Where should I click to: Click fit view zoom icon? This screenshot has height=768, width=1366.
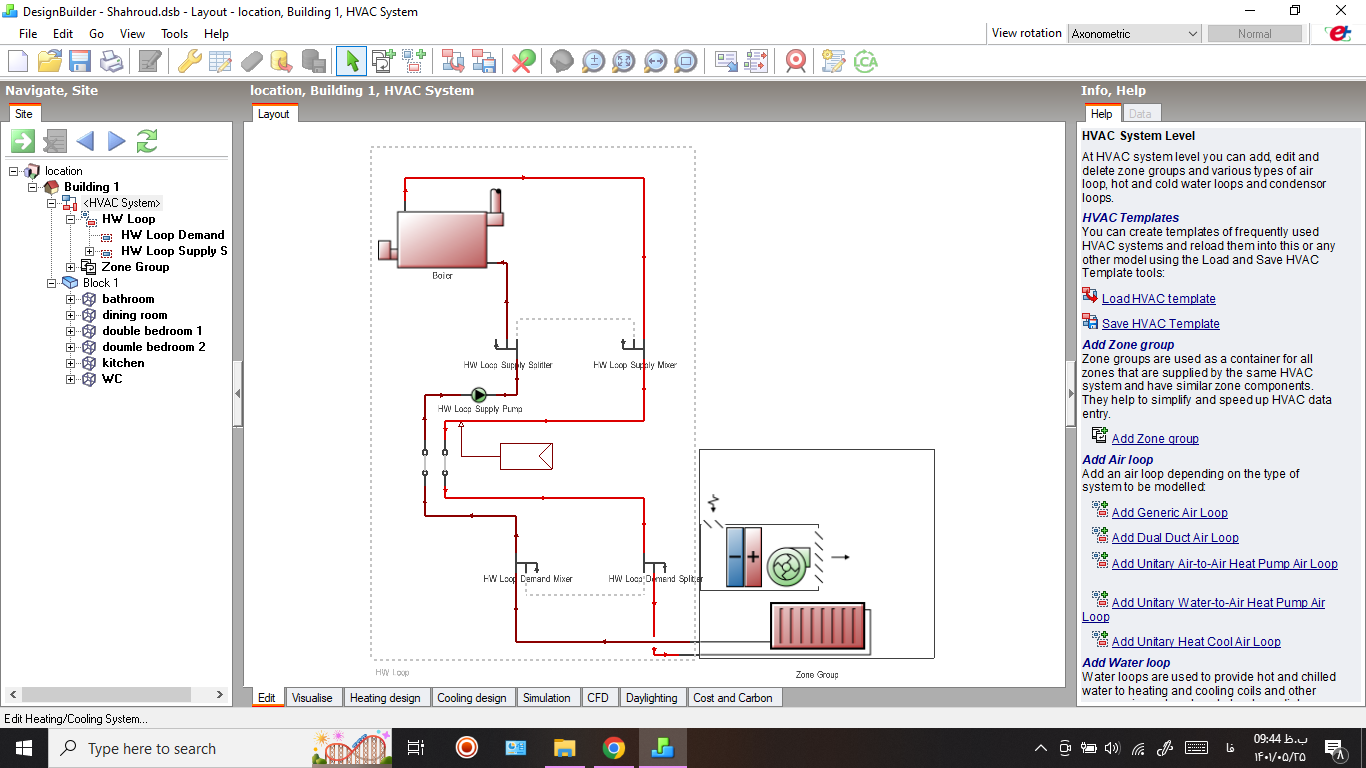coord(624,61)
